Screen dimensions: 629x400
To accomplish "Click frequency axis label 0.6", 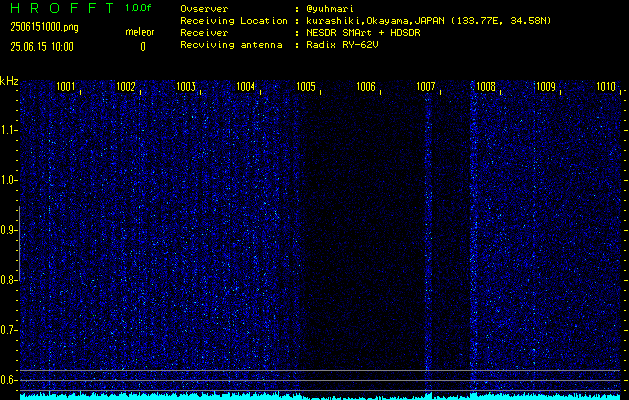I will (x=7, y=380).
